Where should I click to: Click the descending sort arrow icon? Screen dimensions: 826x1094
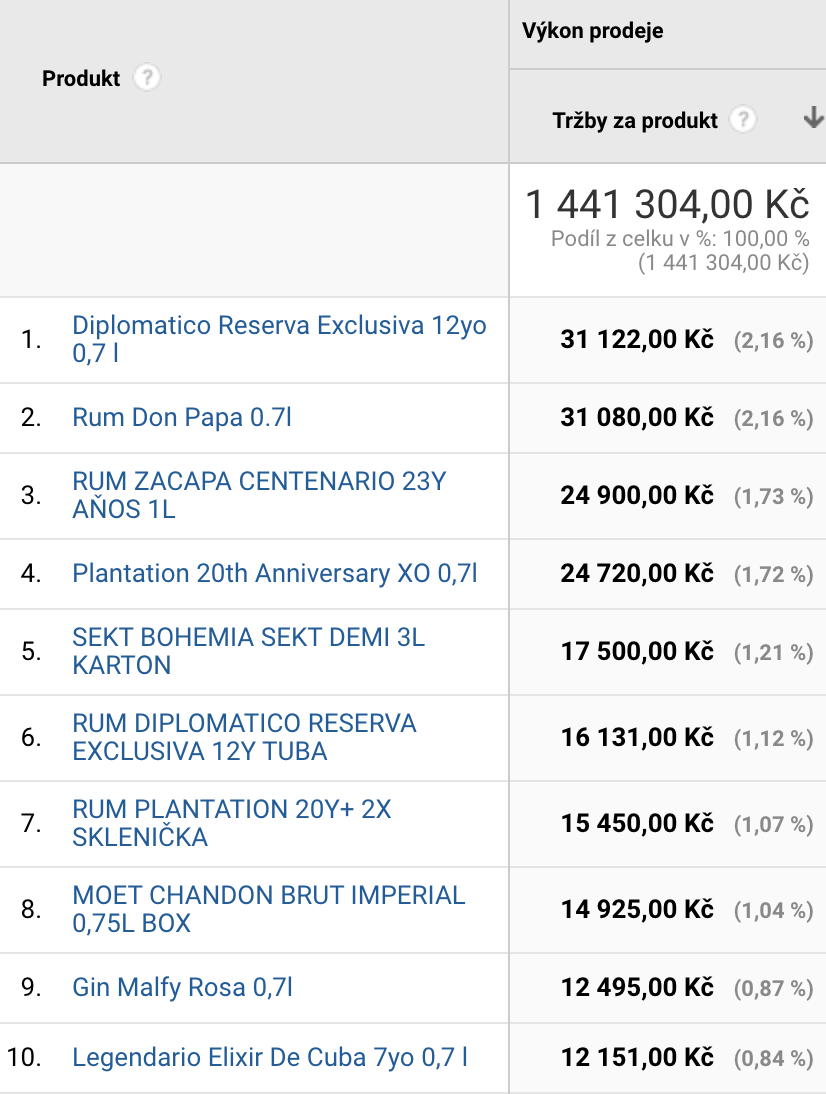(x=812, y=118)
